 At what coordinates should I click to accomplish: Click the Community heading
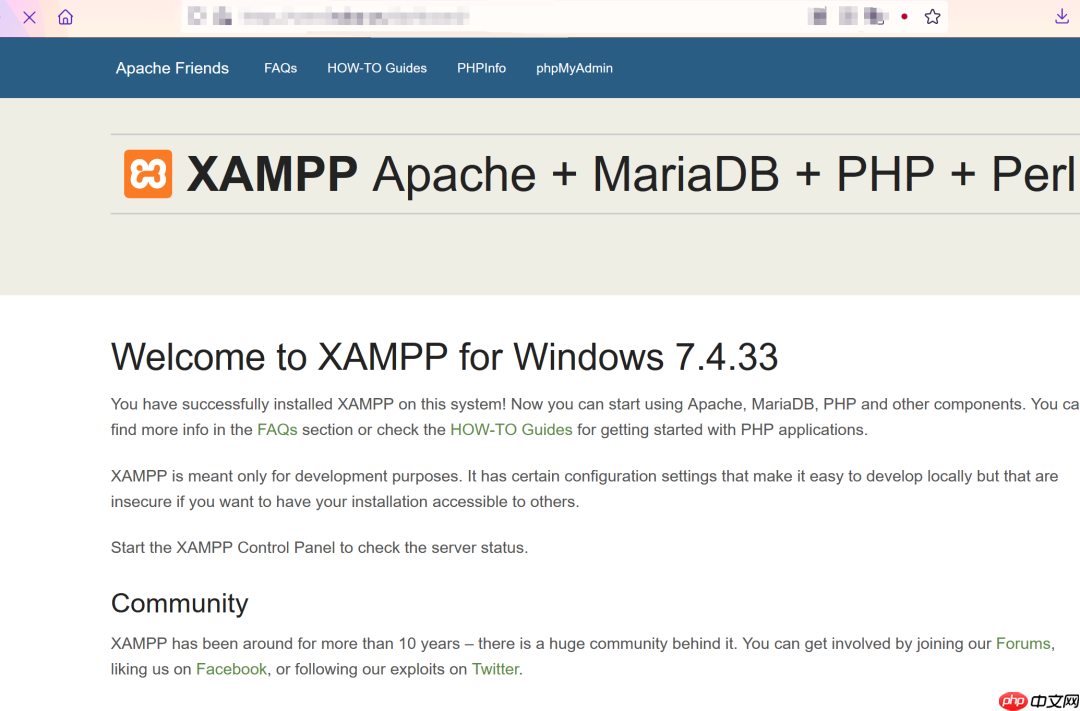point(179,603)
